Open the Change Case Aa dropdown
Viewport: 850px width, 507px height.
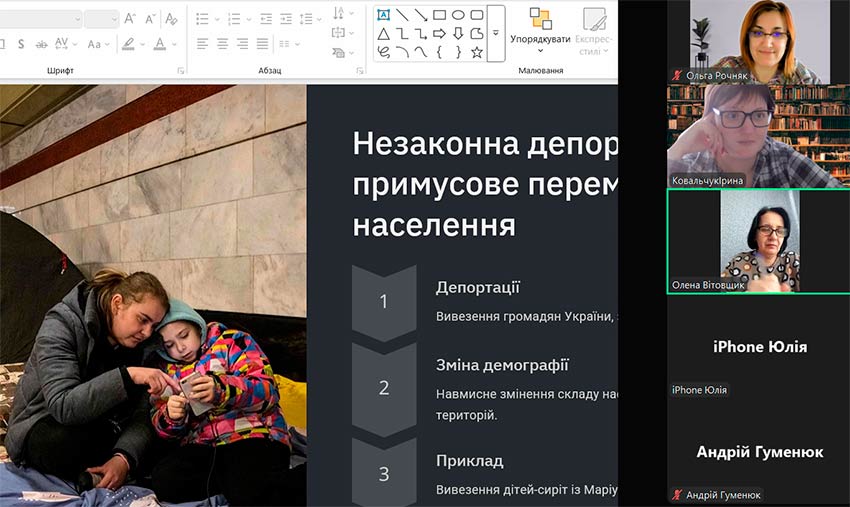98,44
